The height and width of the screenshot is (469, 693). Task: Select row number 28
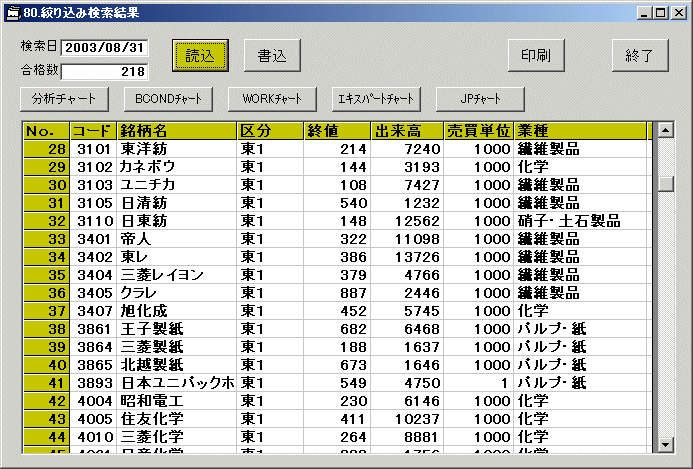[46, 149]
